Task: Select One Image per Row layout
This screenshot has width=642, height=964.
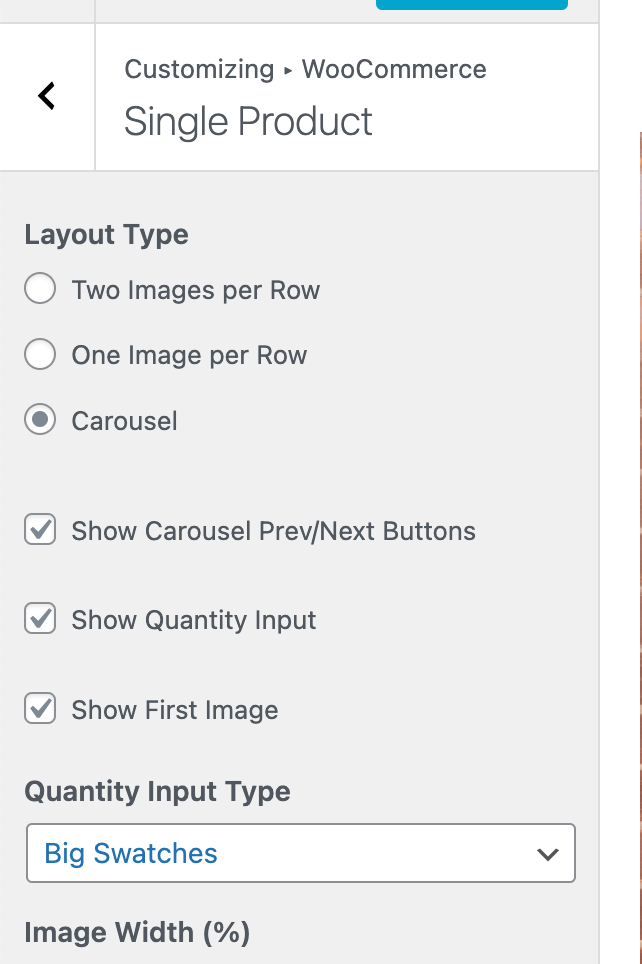Action: (39, 355)
